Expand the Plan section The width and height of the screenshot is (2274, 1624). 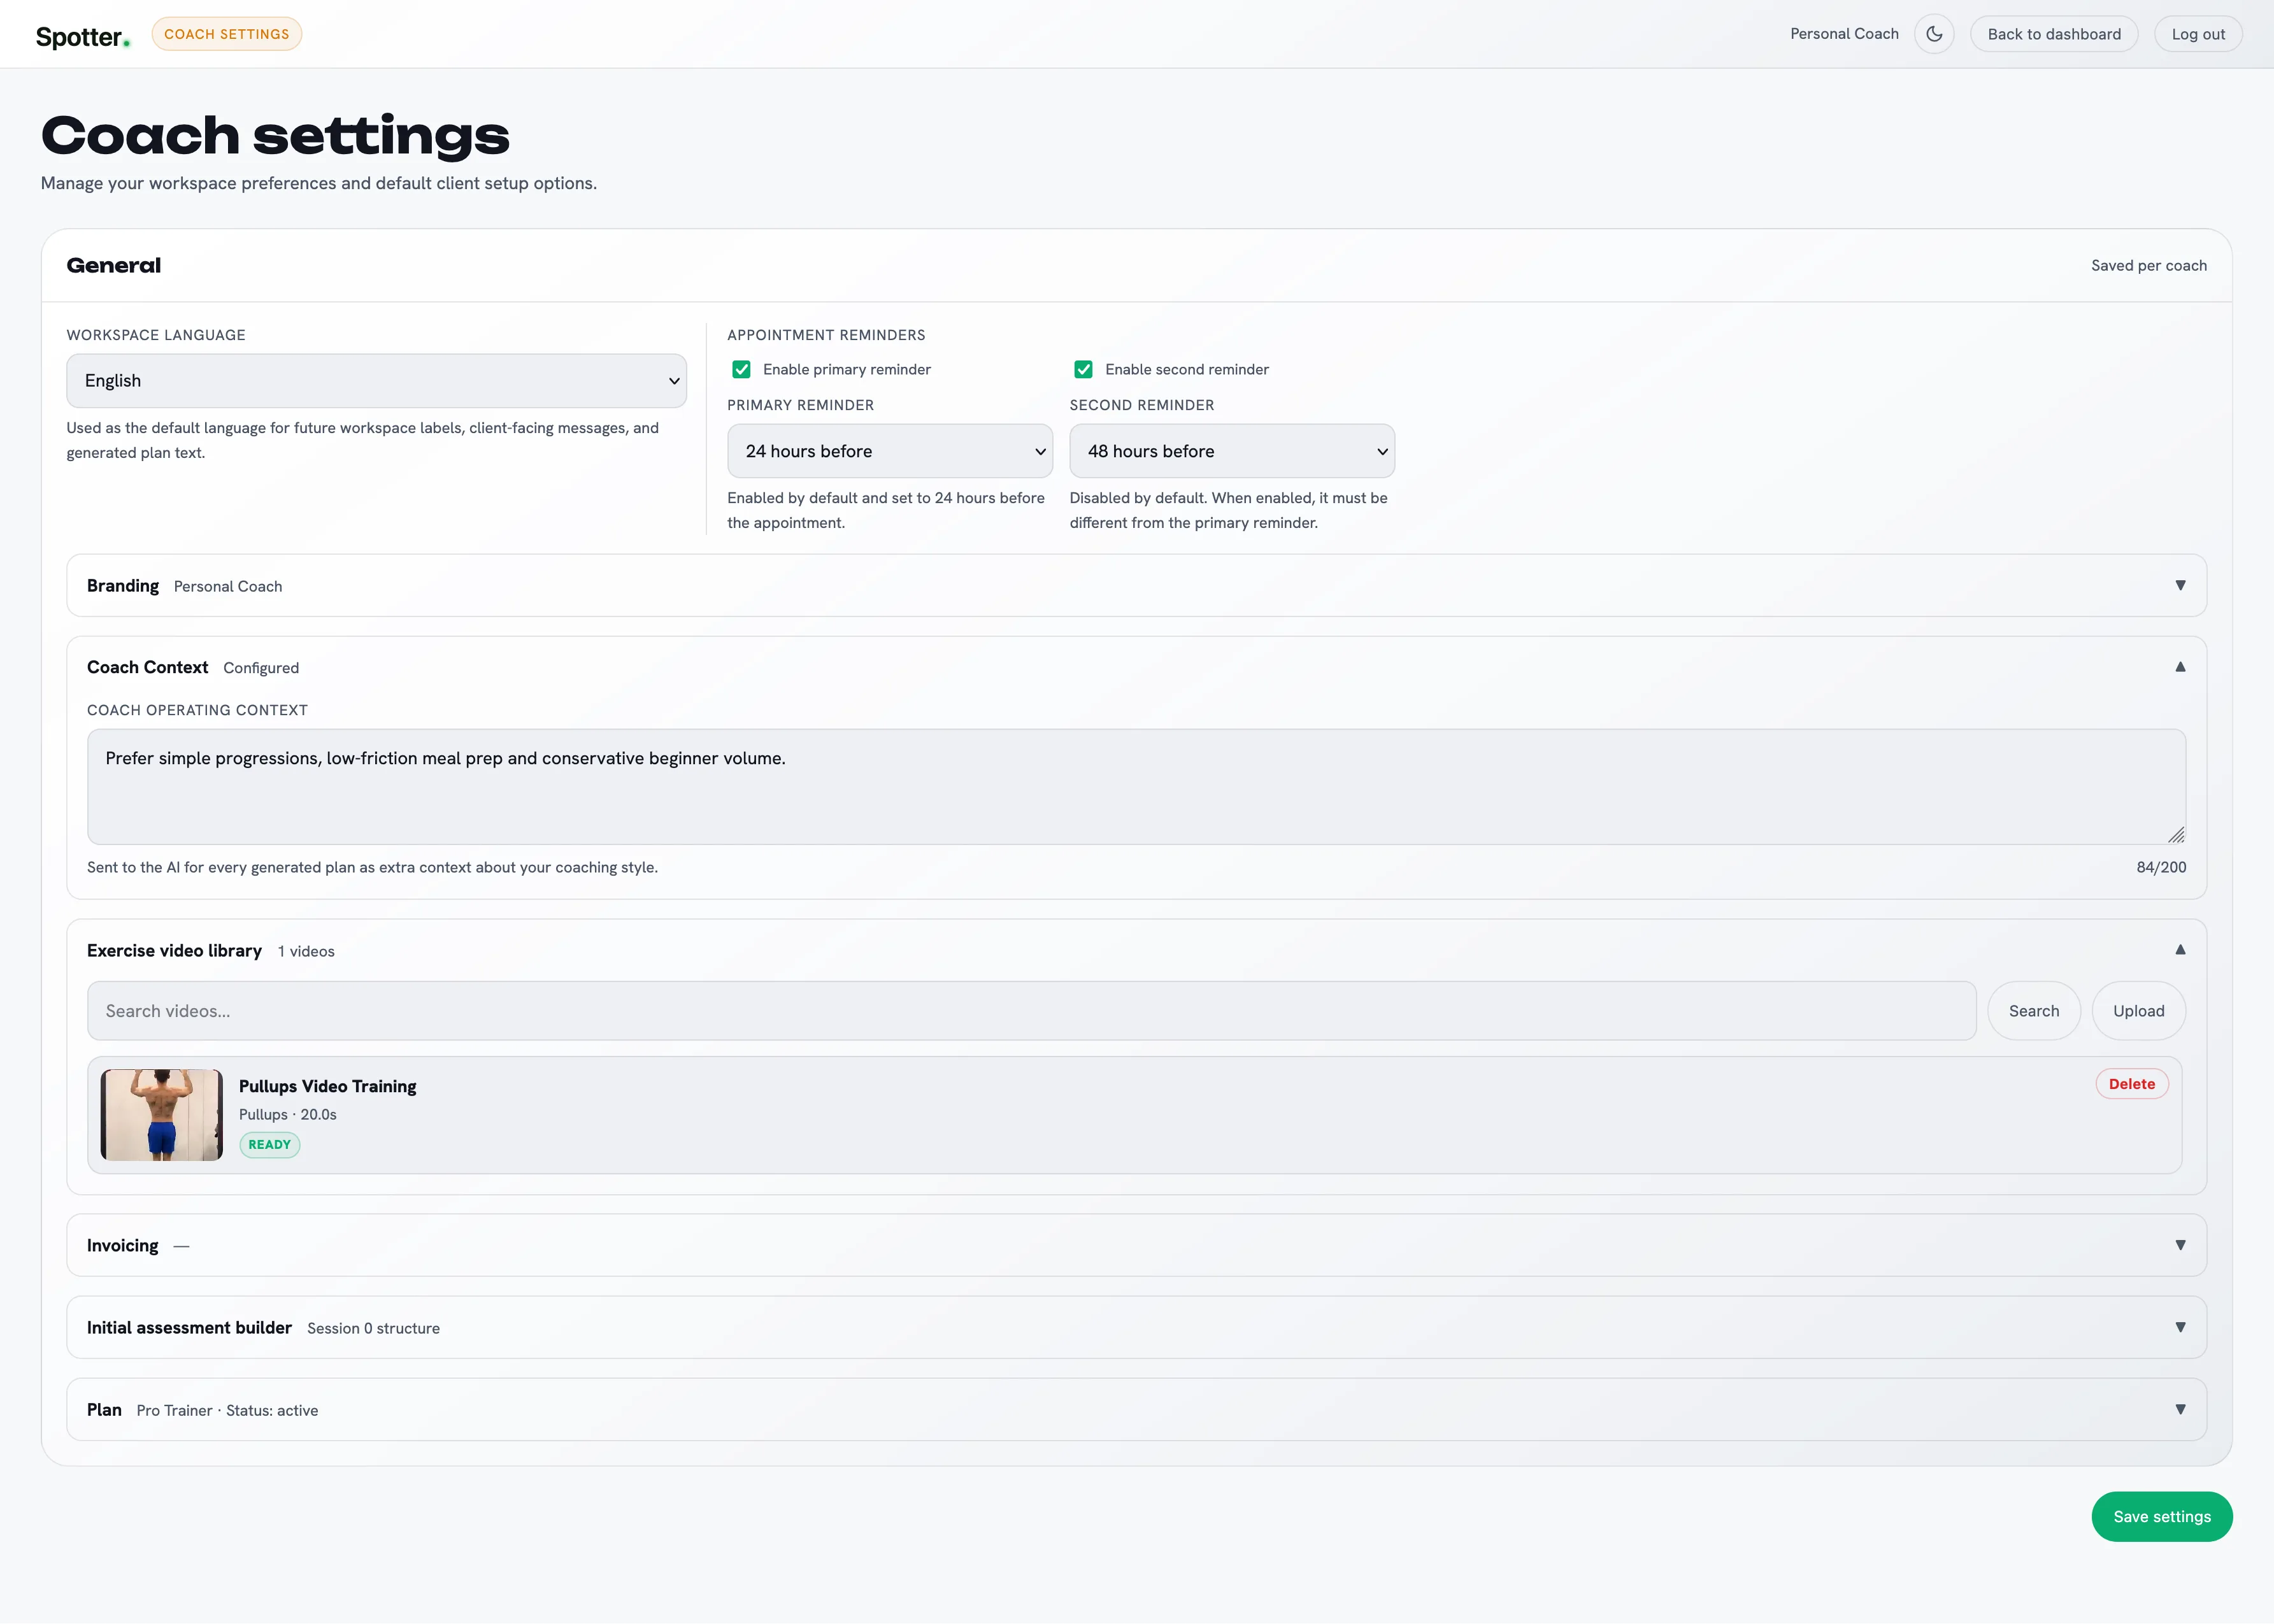(x=1136, y=1409)
